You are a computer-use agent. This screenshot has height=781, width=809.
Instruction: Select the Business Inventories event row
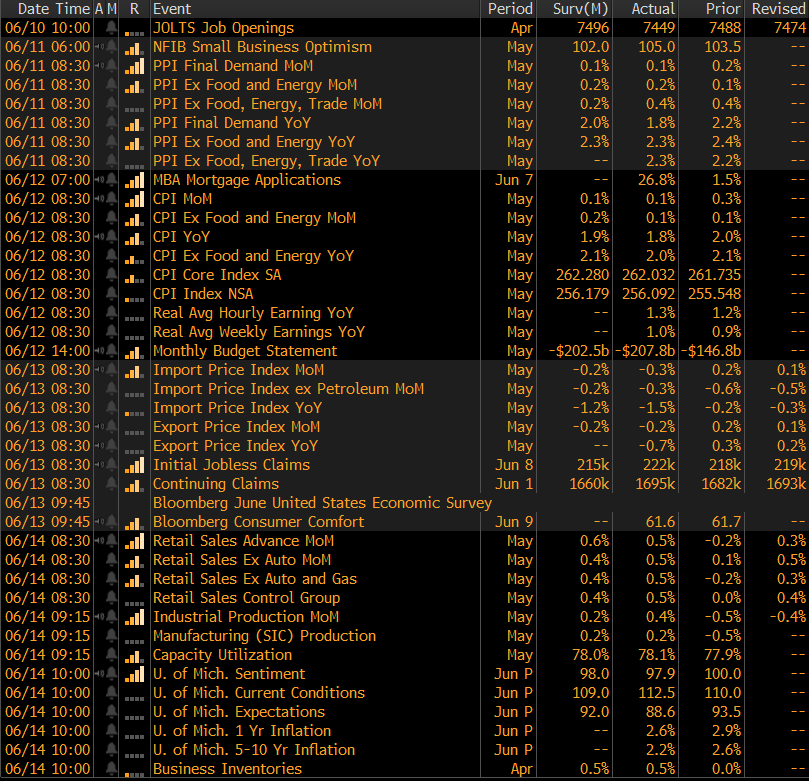click(227, 769)
